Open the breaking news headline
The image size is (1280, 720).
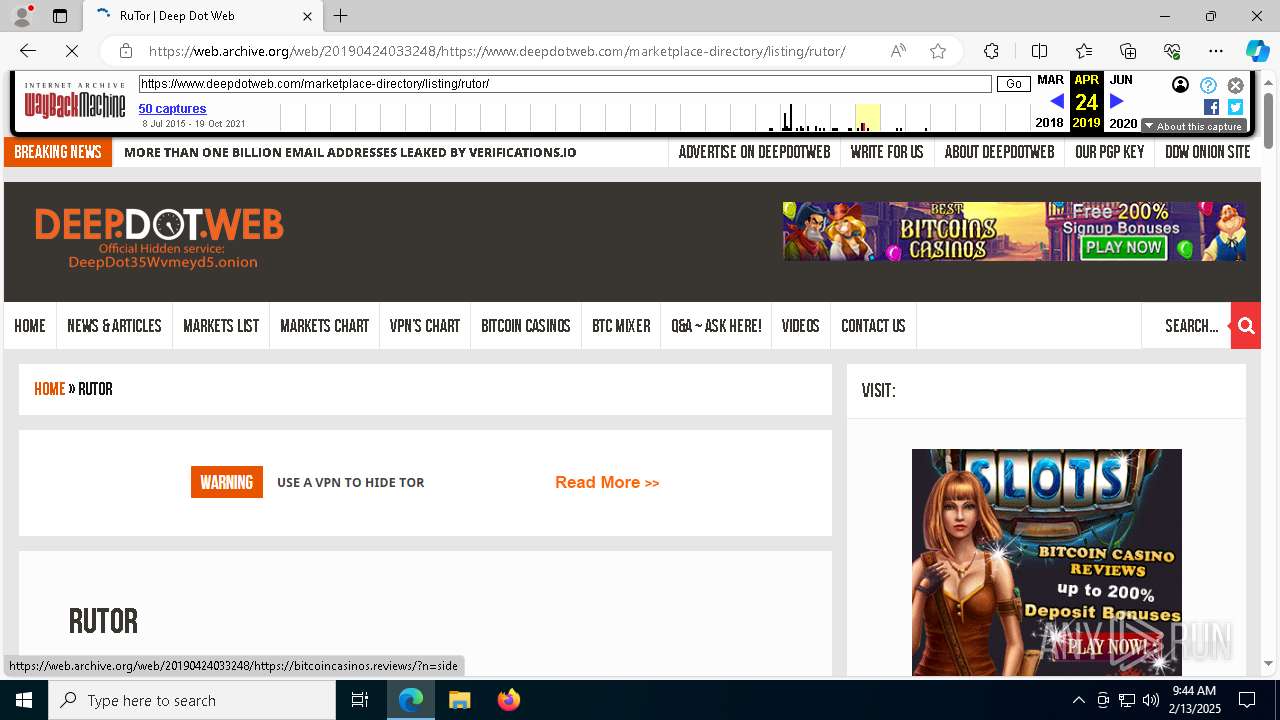pos(350,152)
